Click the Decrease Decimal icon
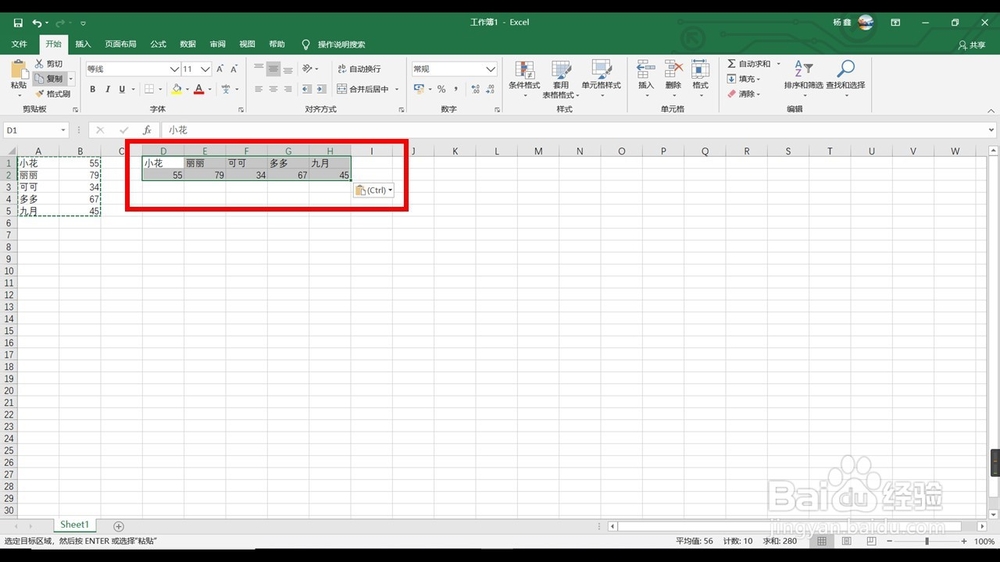 click(x=490, y=89)
